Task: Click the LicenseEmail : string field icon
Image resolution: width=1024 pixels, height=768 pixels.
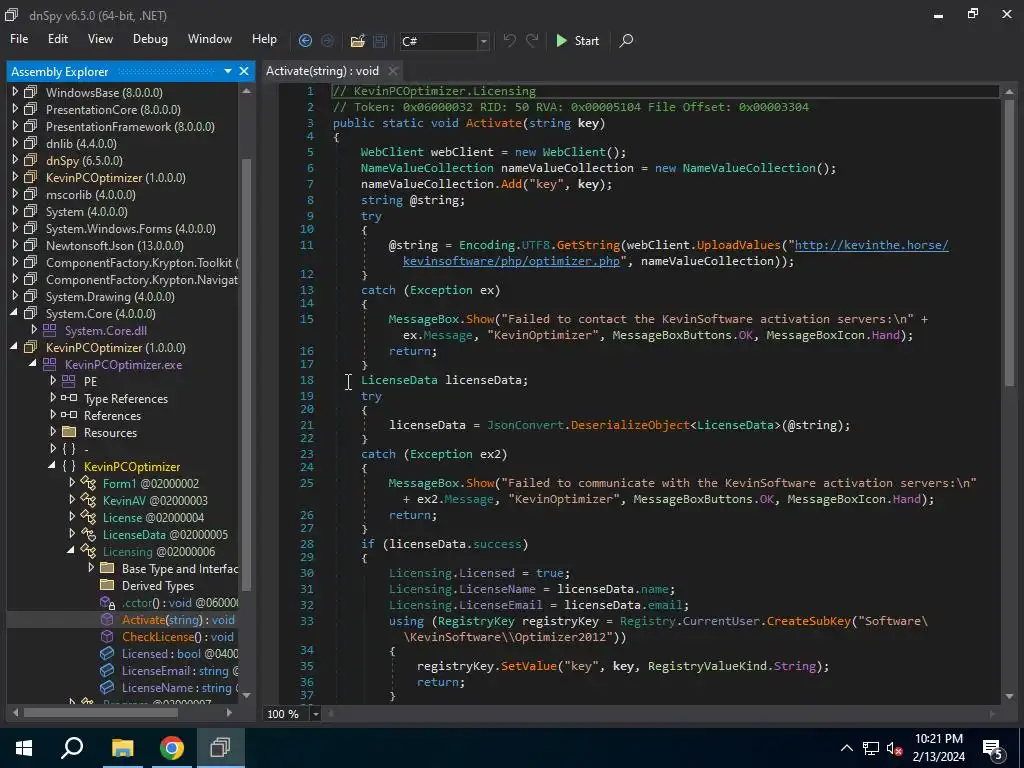Action: click(107, 670)
